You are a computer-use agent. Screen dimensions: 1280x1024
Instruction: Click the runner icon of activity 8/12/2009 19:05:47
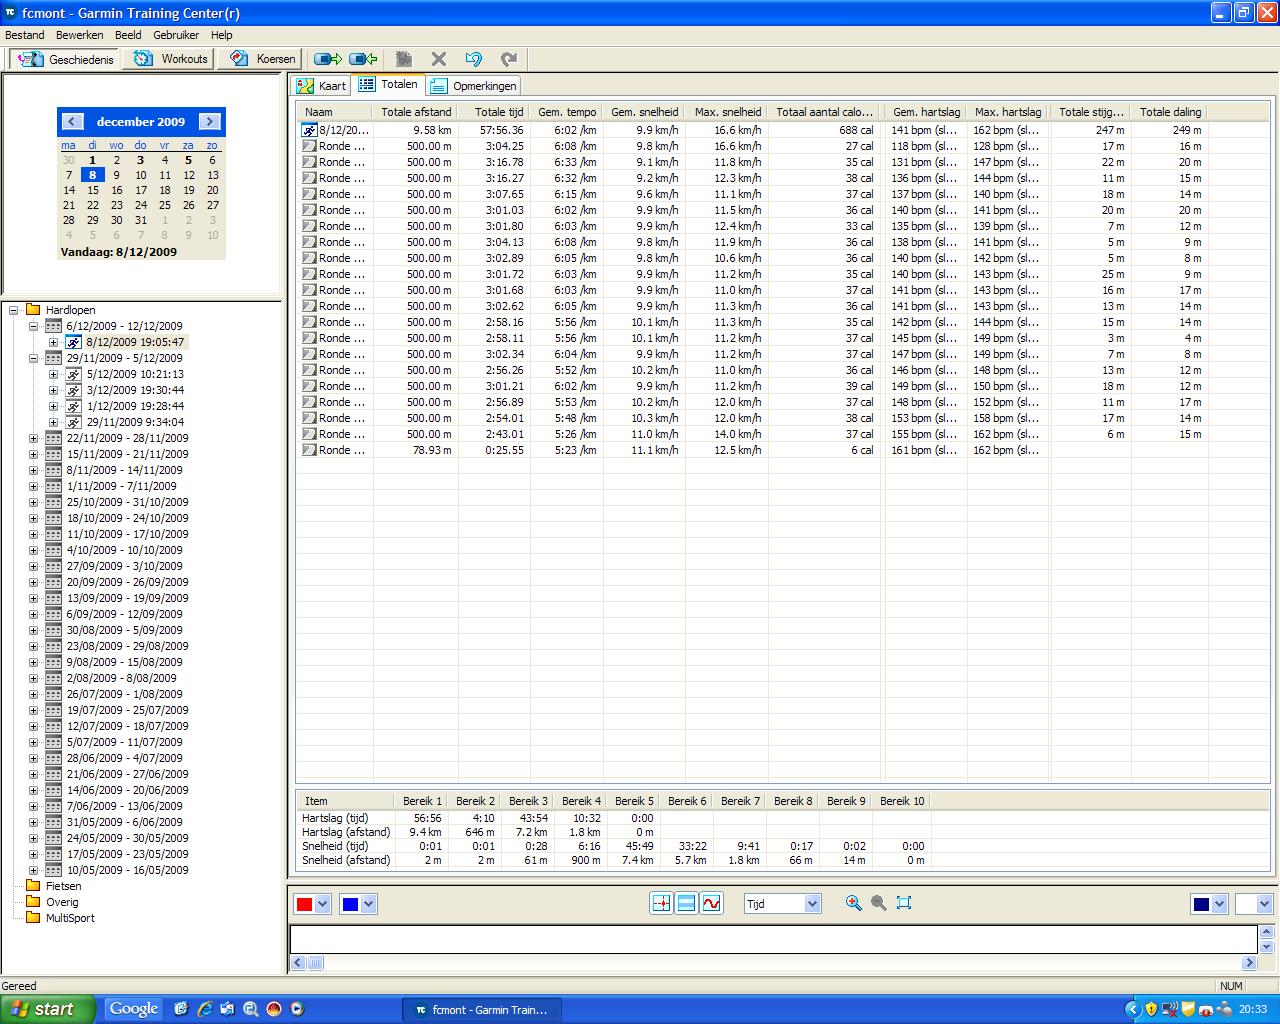tap(73, 342)
